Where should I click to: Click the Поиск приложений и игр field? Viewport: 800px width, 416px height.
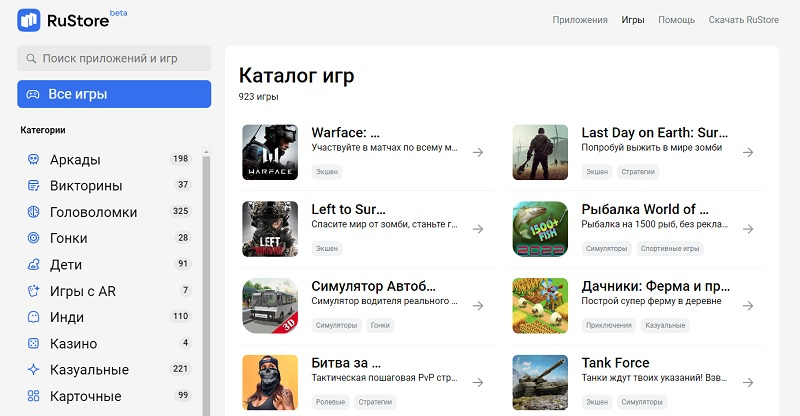(x=114, y=58)
